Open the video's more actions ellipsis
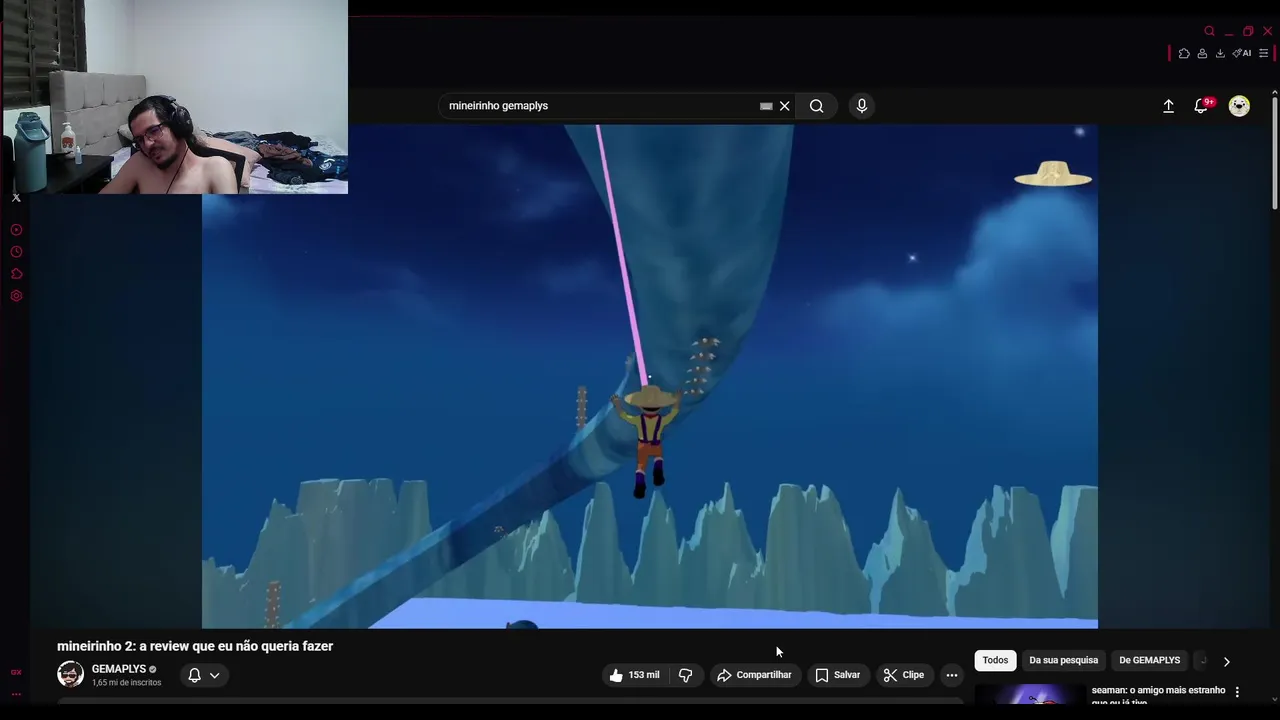This screenshot has height=720, width=1280. coord(952,675)
